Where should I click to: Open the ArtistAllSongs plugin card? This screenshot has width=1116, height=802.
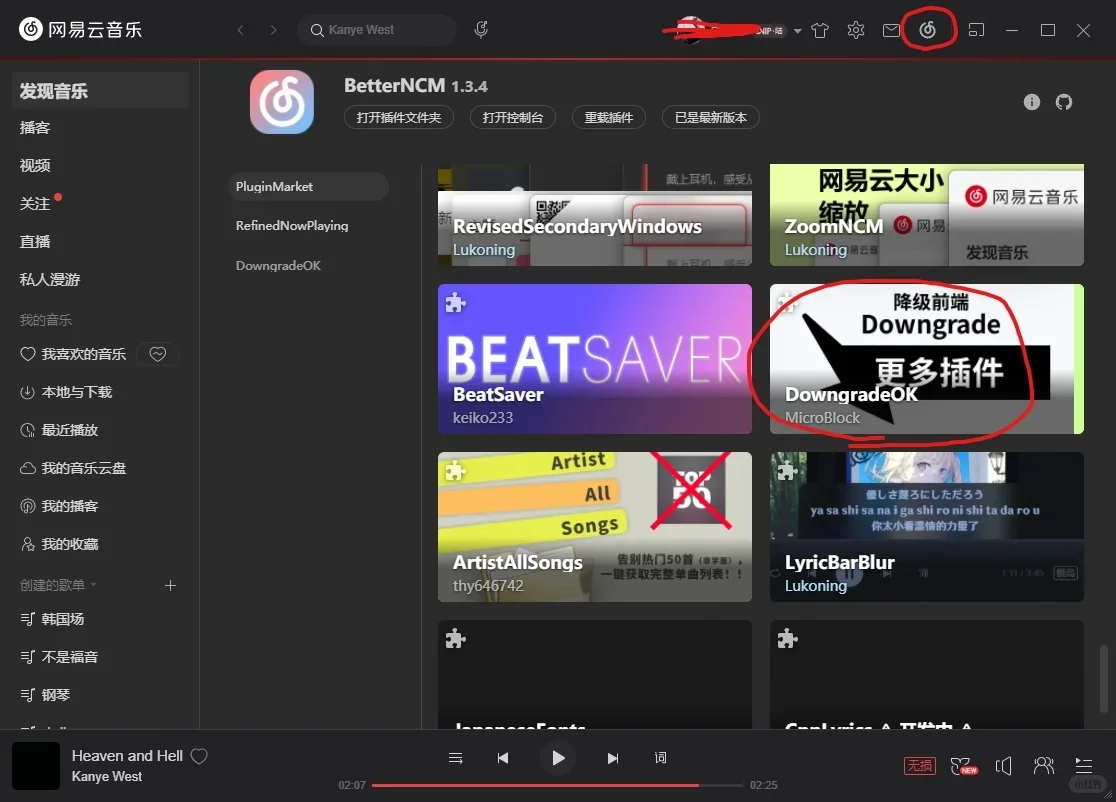[594, 527]
